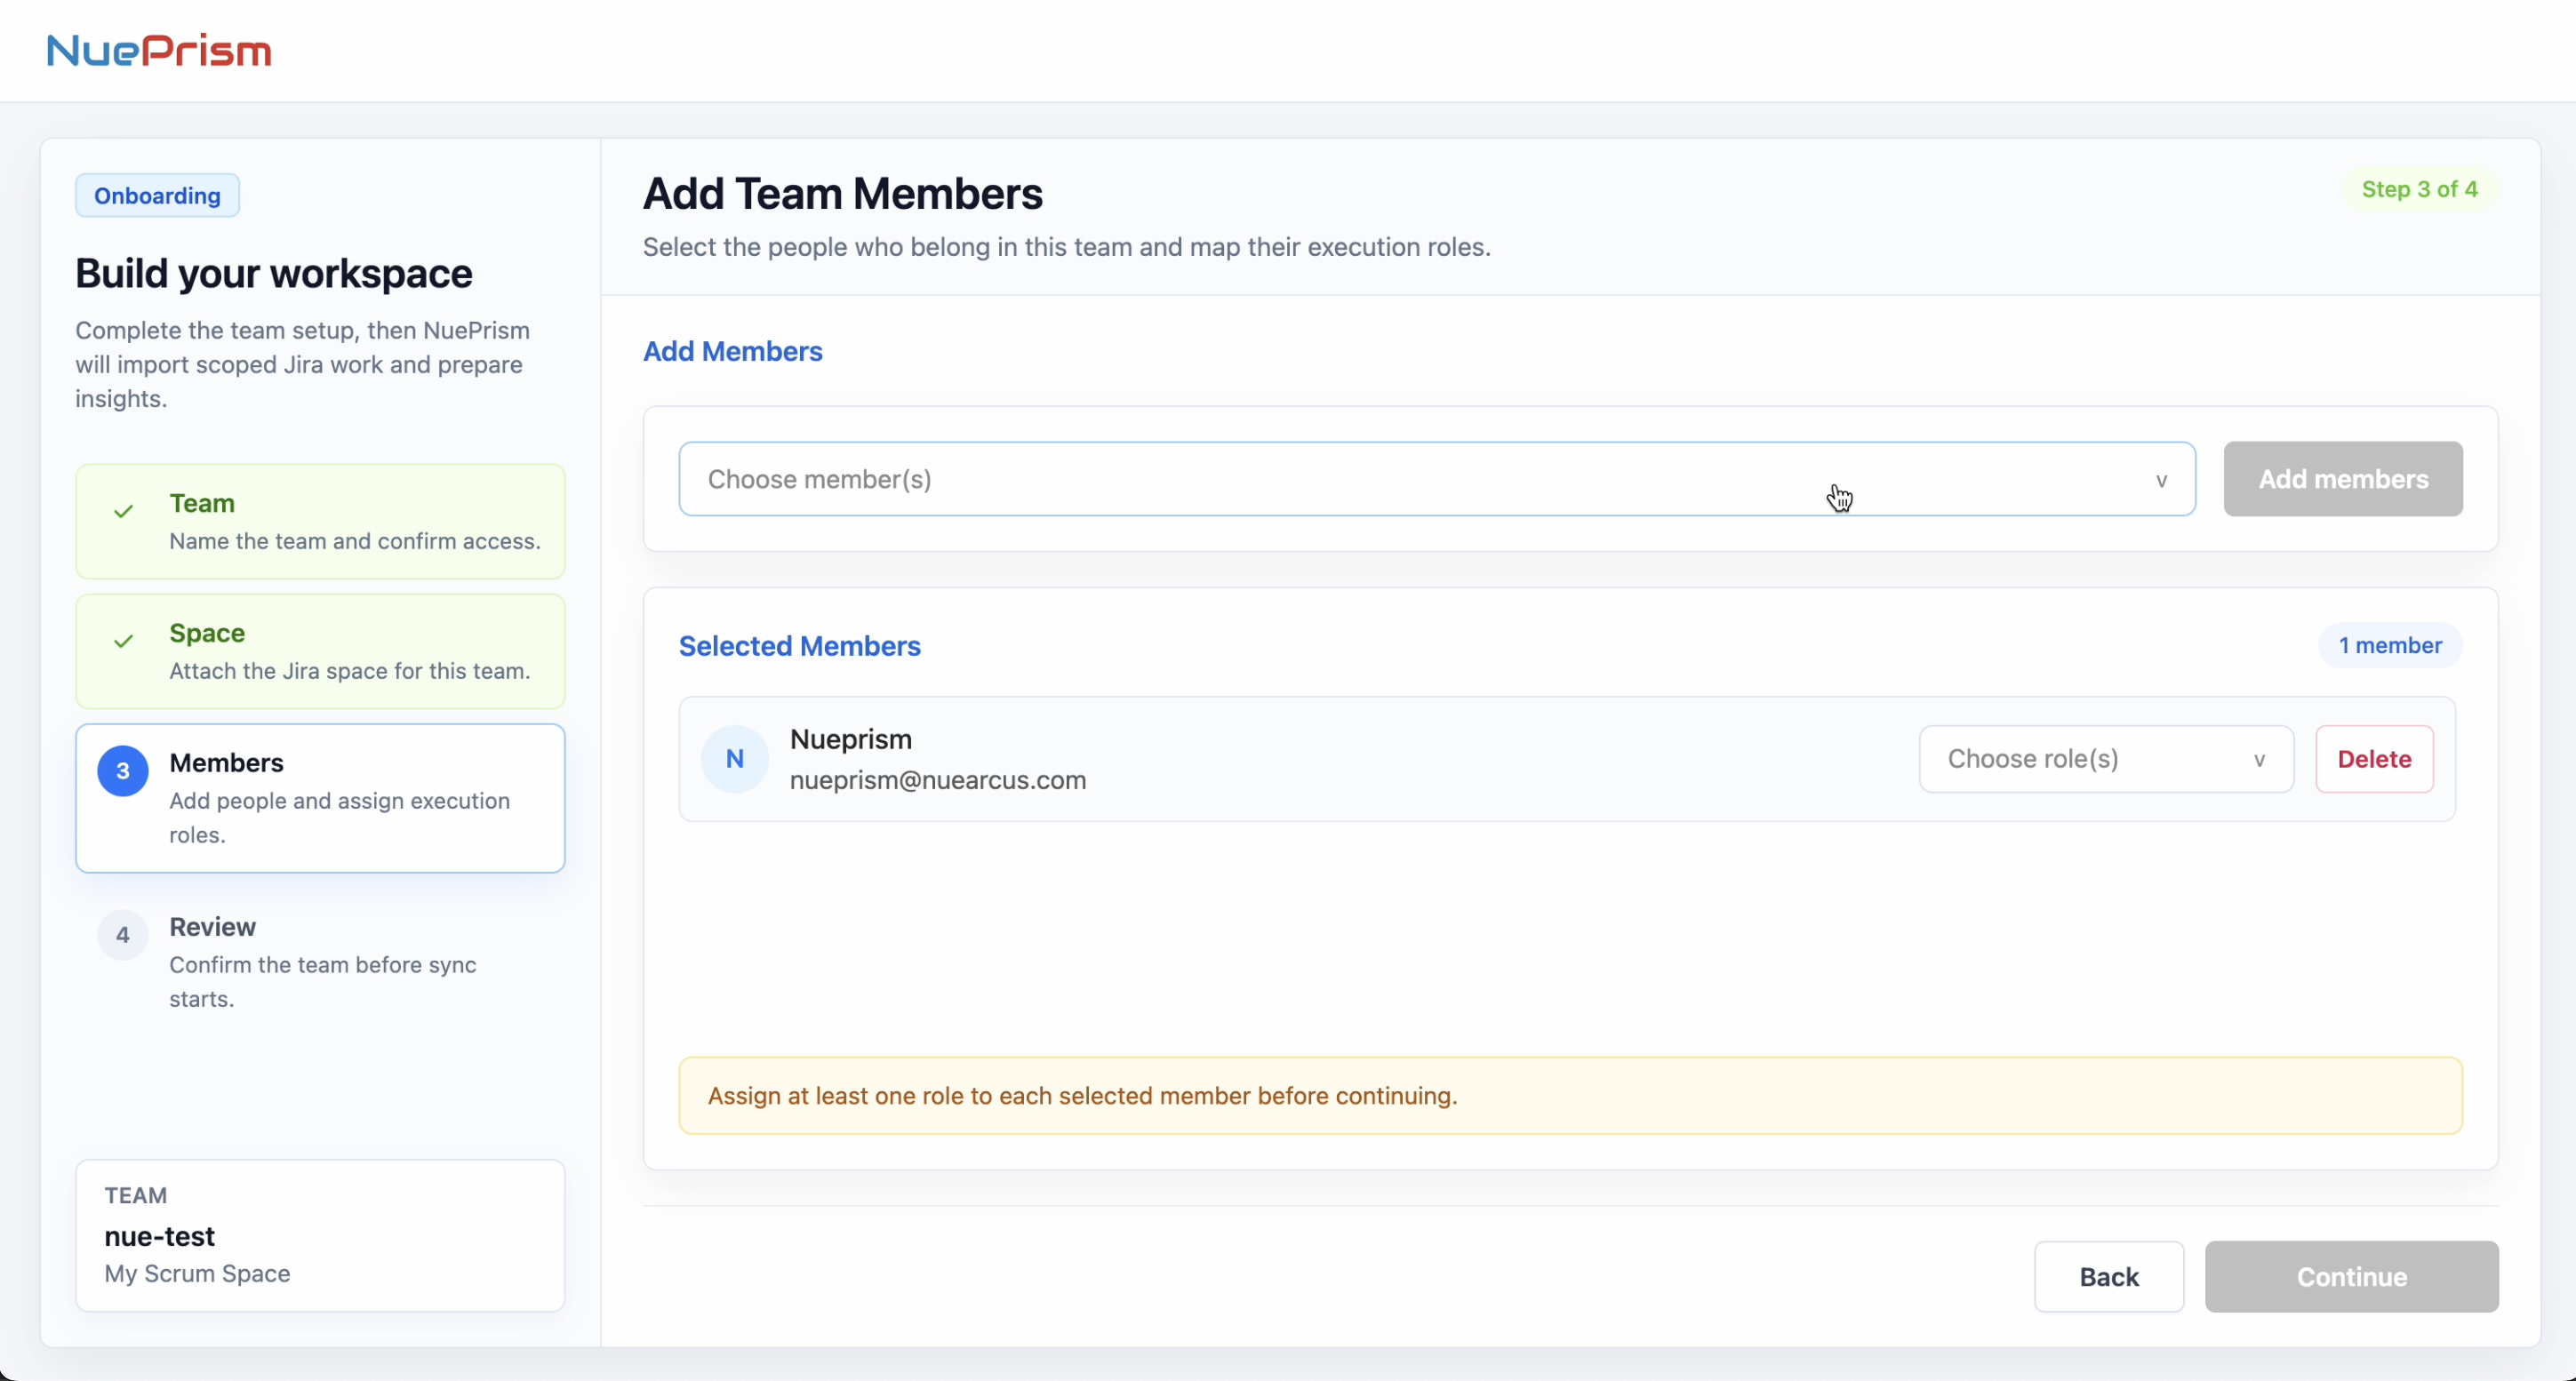The height and width of the screenshot is (1381, 2576).
Task: Click the nueprism@nuearcus.com email
Action: [937, 780]
